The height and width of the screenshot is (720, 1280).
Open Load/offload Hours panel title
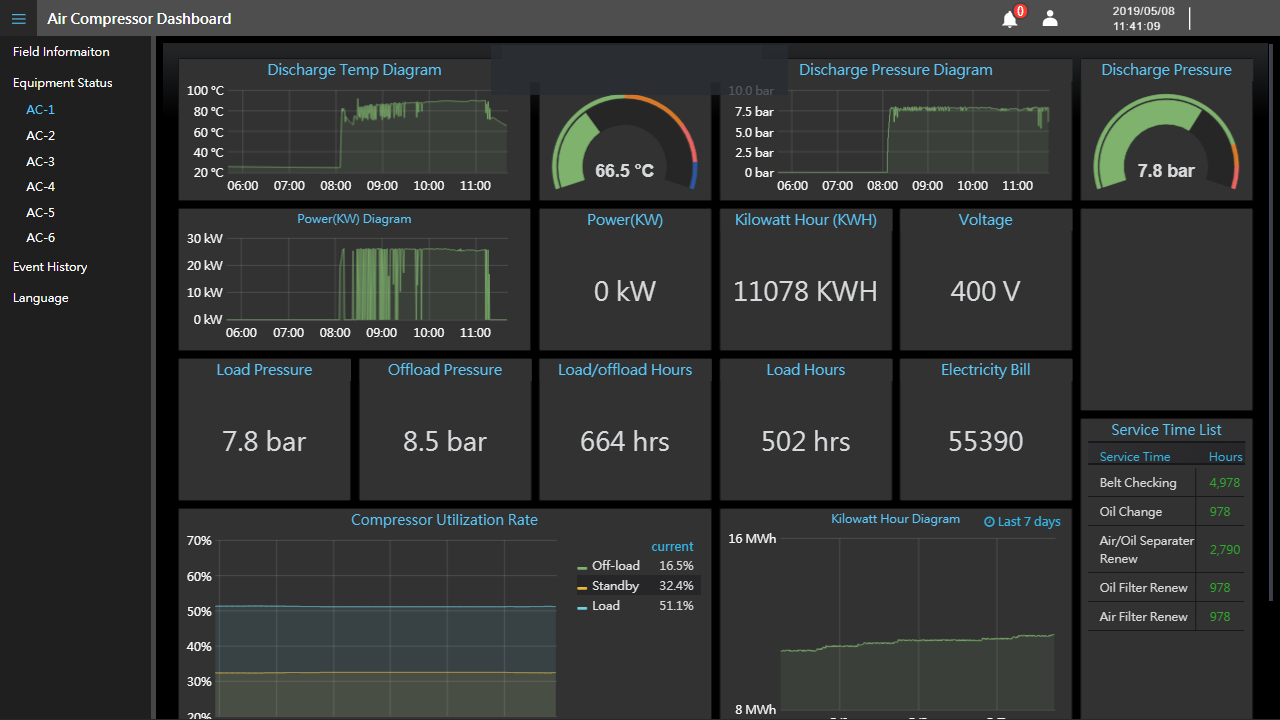point(625,370)
